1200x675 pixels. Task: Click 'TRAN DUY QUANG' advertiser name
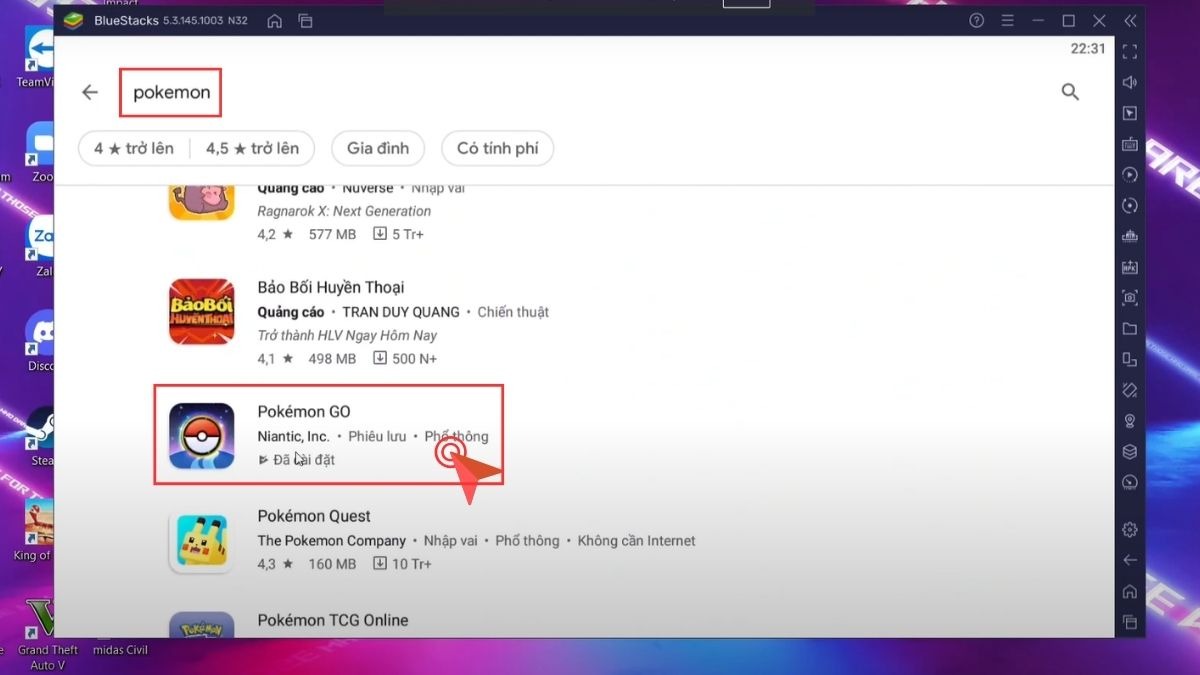(401, 312)
